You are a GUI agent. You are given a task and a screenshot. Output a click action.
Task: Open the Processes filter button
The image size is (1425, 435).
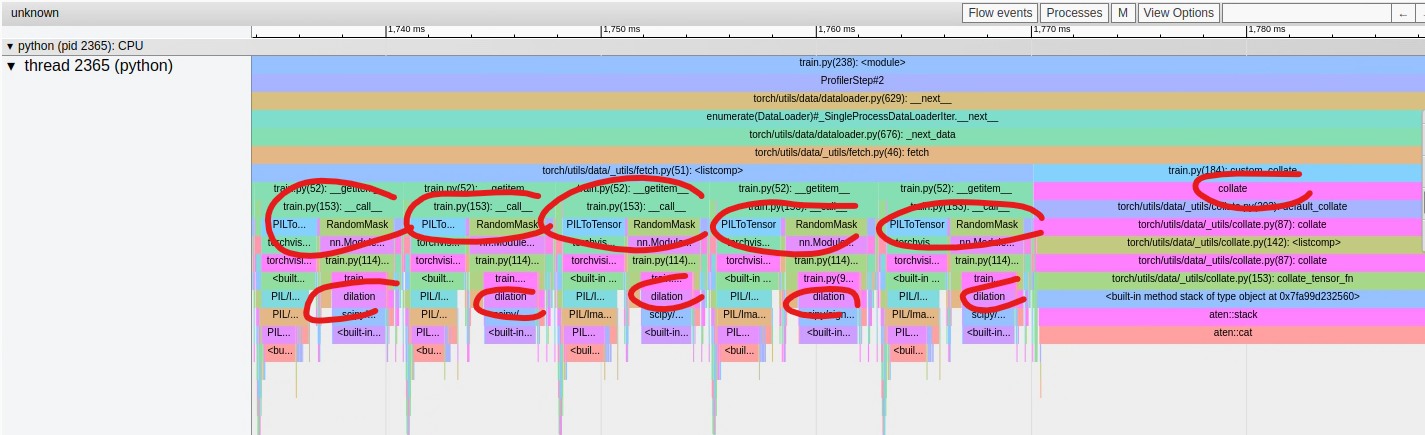click(x=1074, y=13)
